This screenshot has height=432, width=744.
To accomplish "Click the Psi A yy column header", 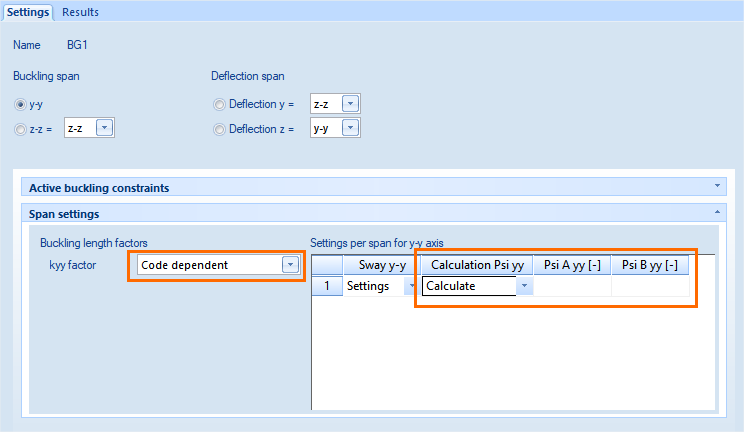I will click(x=571, y=265).
